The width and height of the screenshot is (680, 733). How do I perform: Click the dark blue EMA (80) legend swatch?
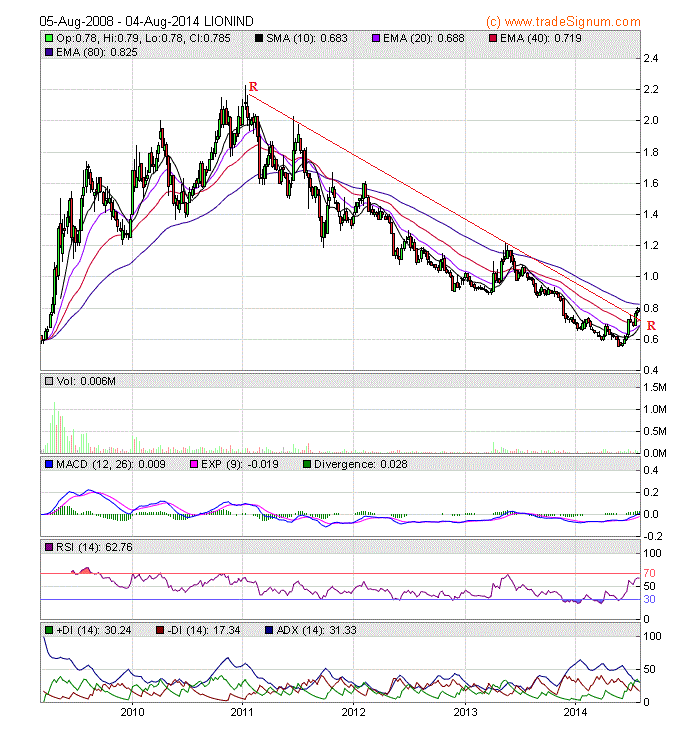coord(49,52)
